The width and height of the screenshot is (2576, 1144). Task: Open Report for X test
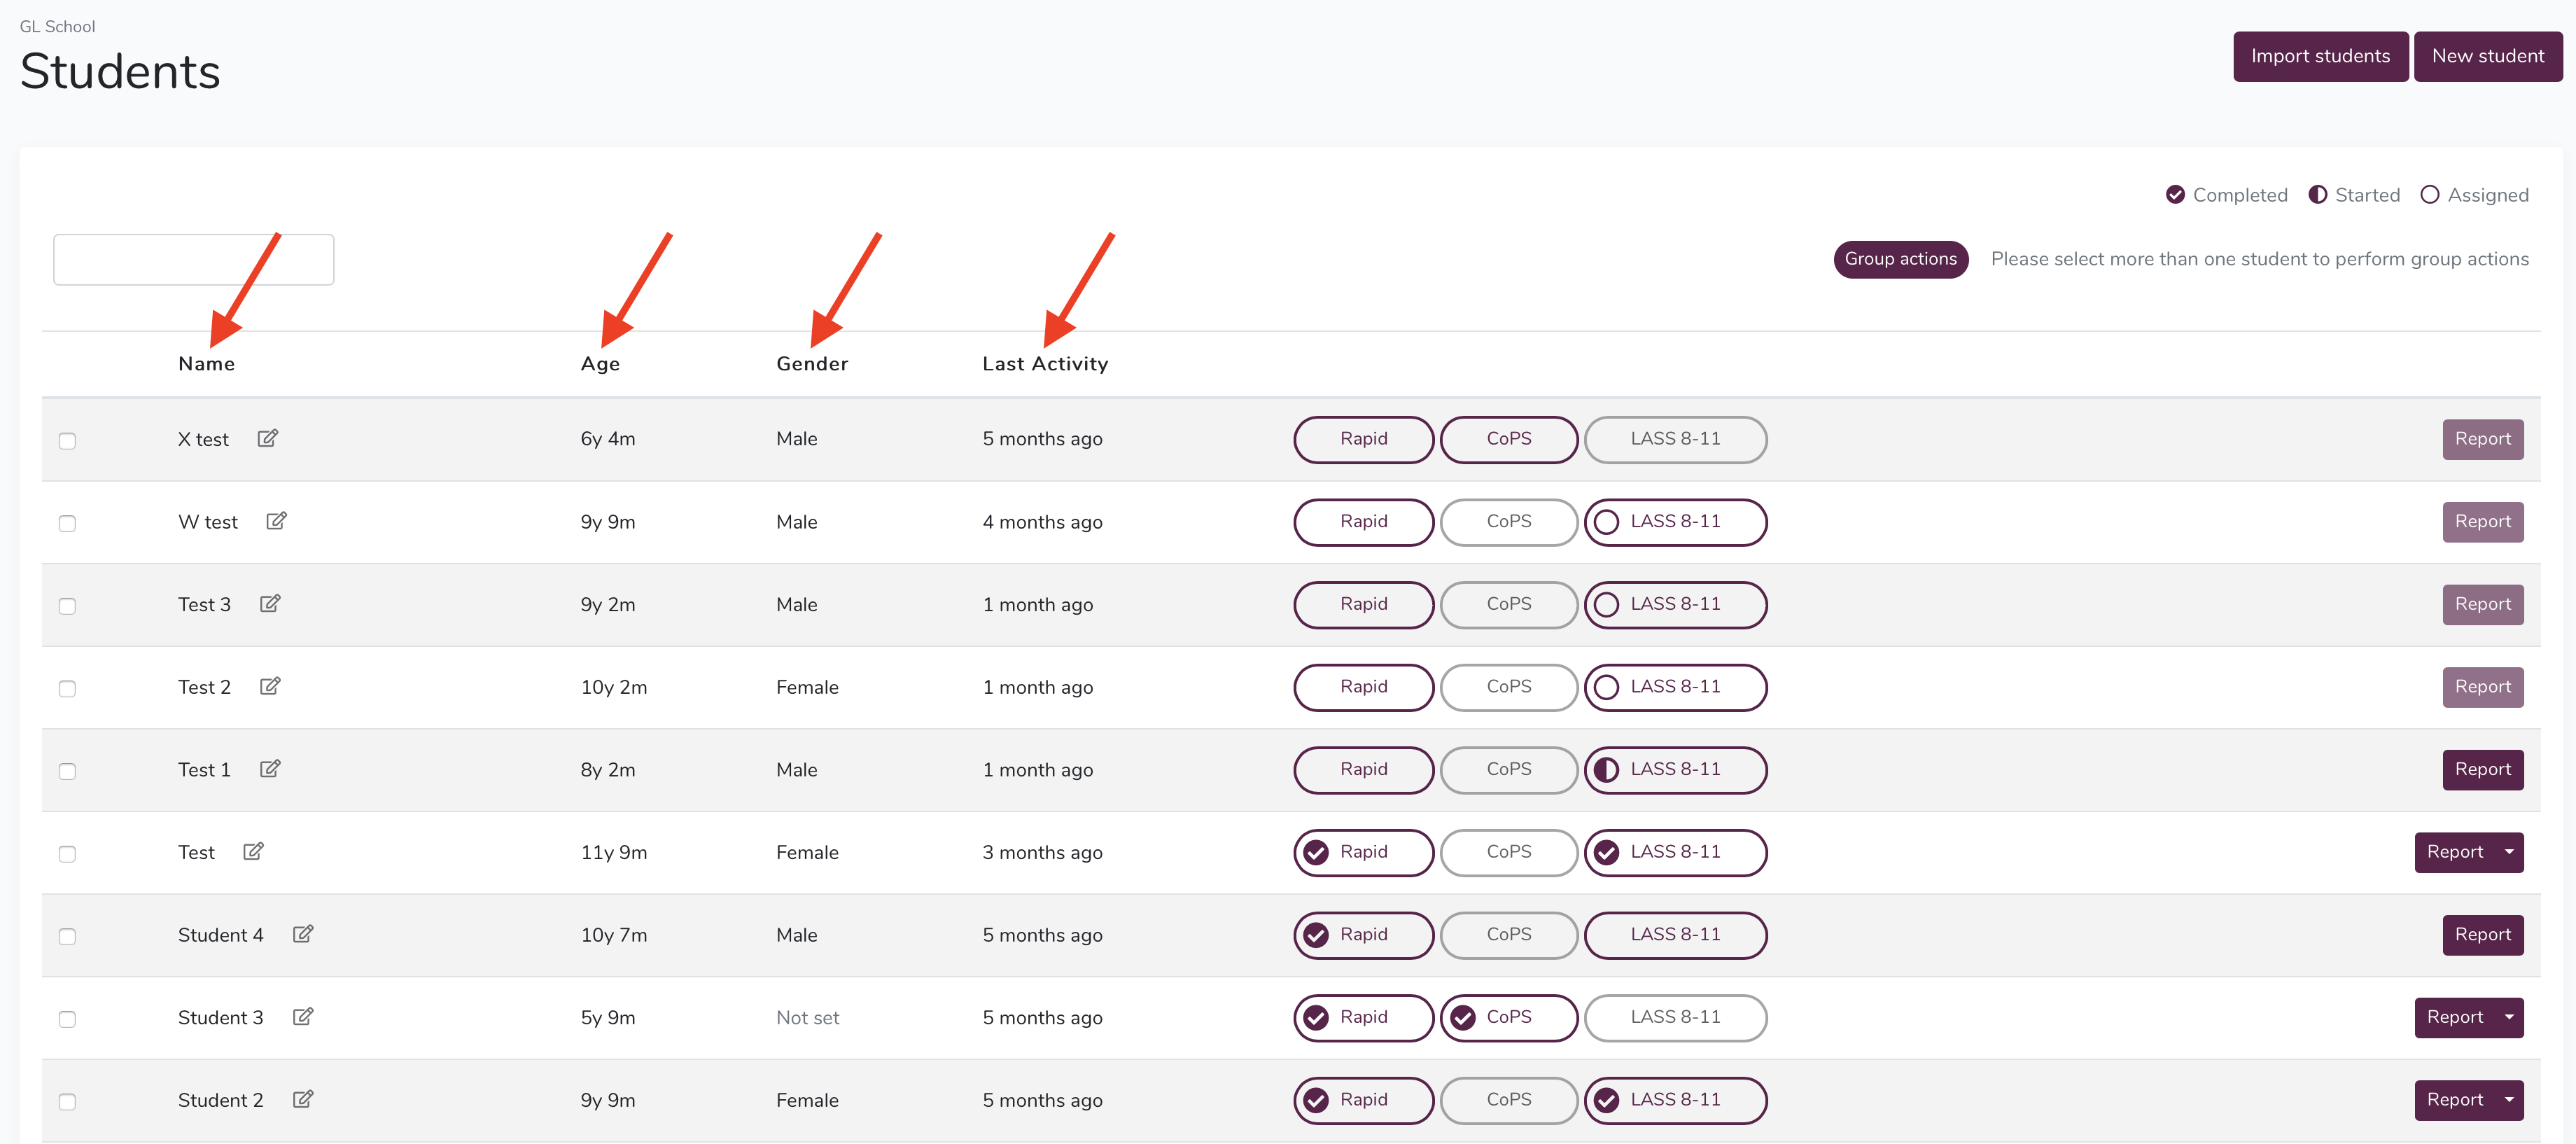(2482, 439)
